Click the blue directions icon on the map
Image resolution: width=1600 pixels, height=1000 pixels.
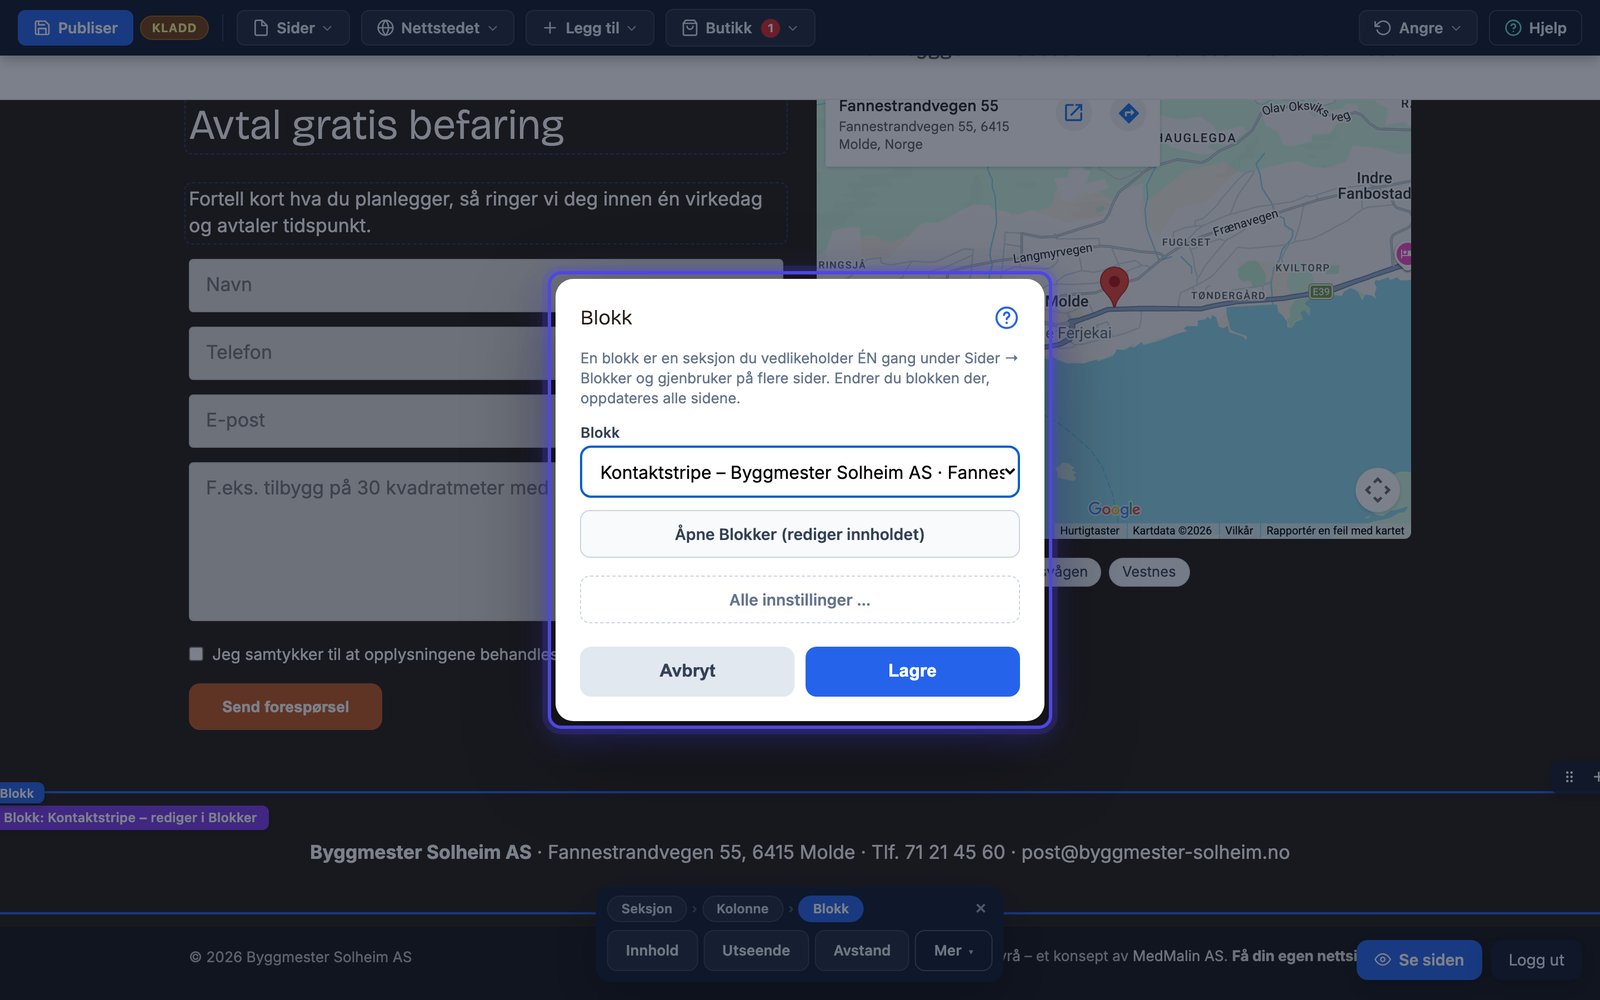click(1128, 113)
